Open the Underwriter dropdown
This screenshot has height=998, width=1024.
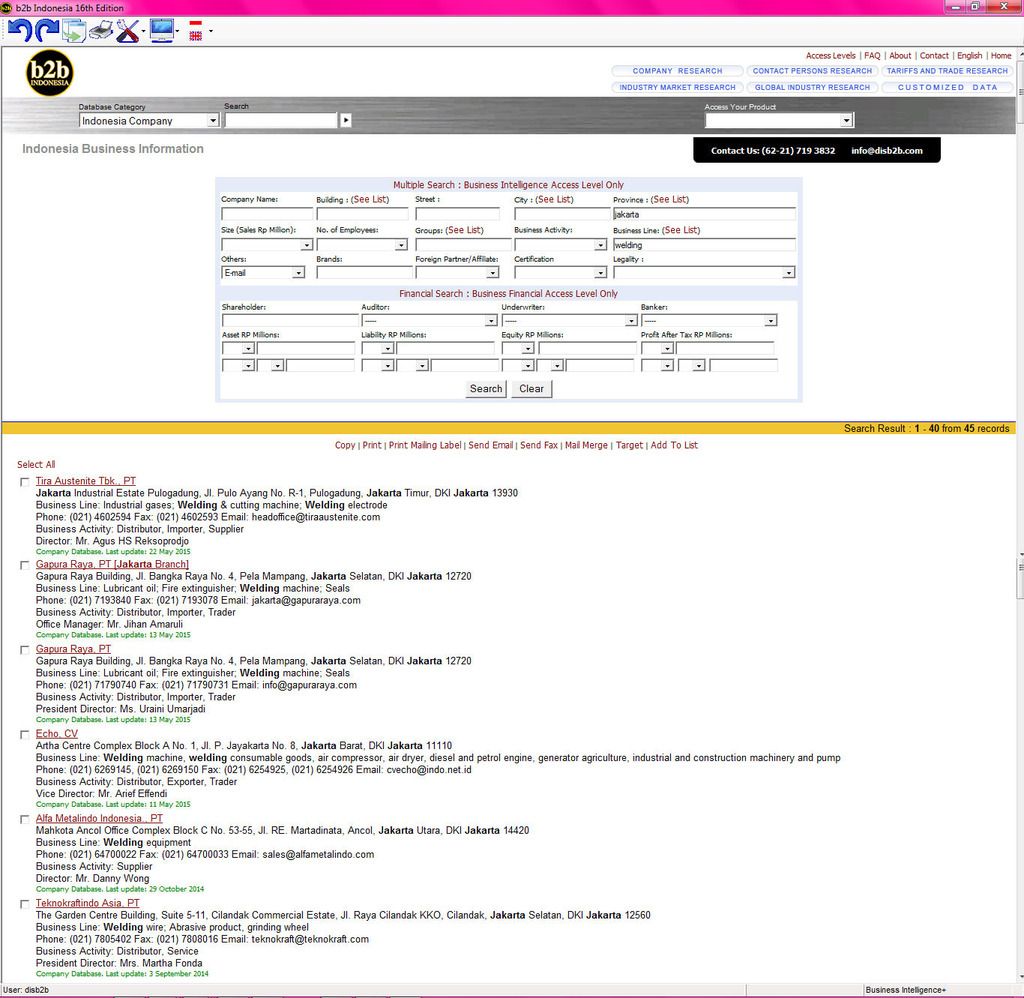click(x=569, y=321)
